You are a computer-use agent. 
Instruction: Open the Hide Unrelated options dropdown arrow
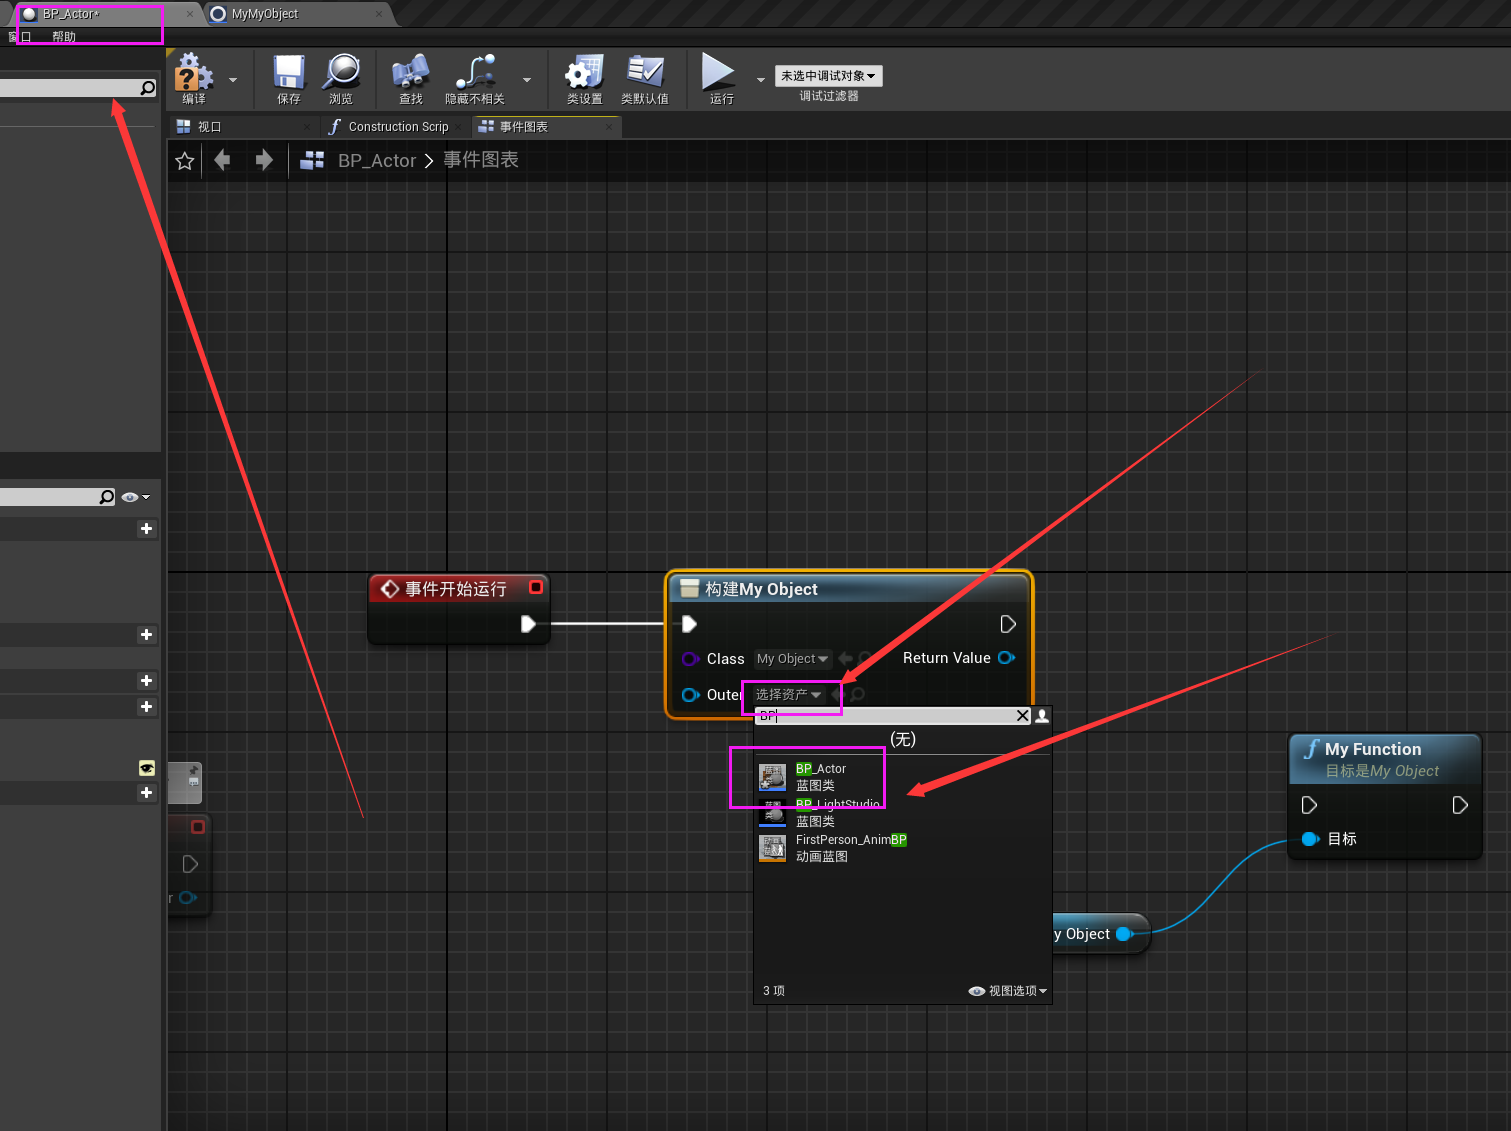[x=527, y=80]
